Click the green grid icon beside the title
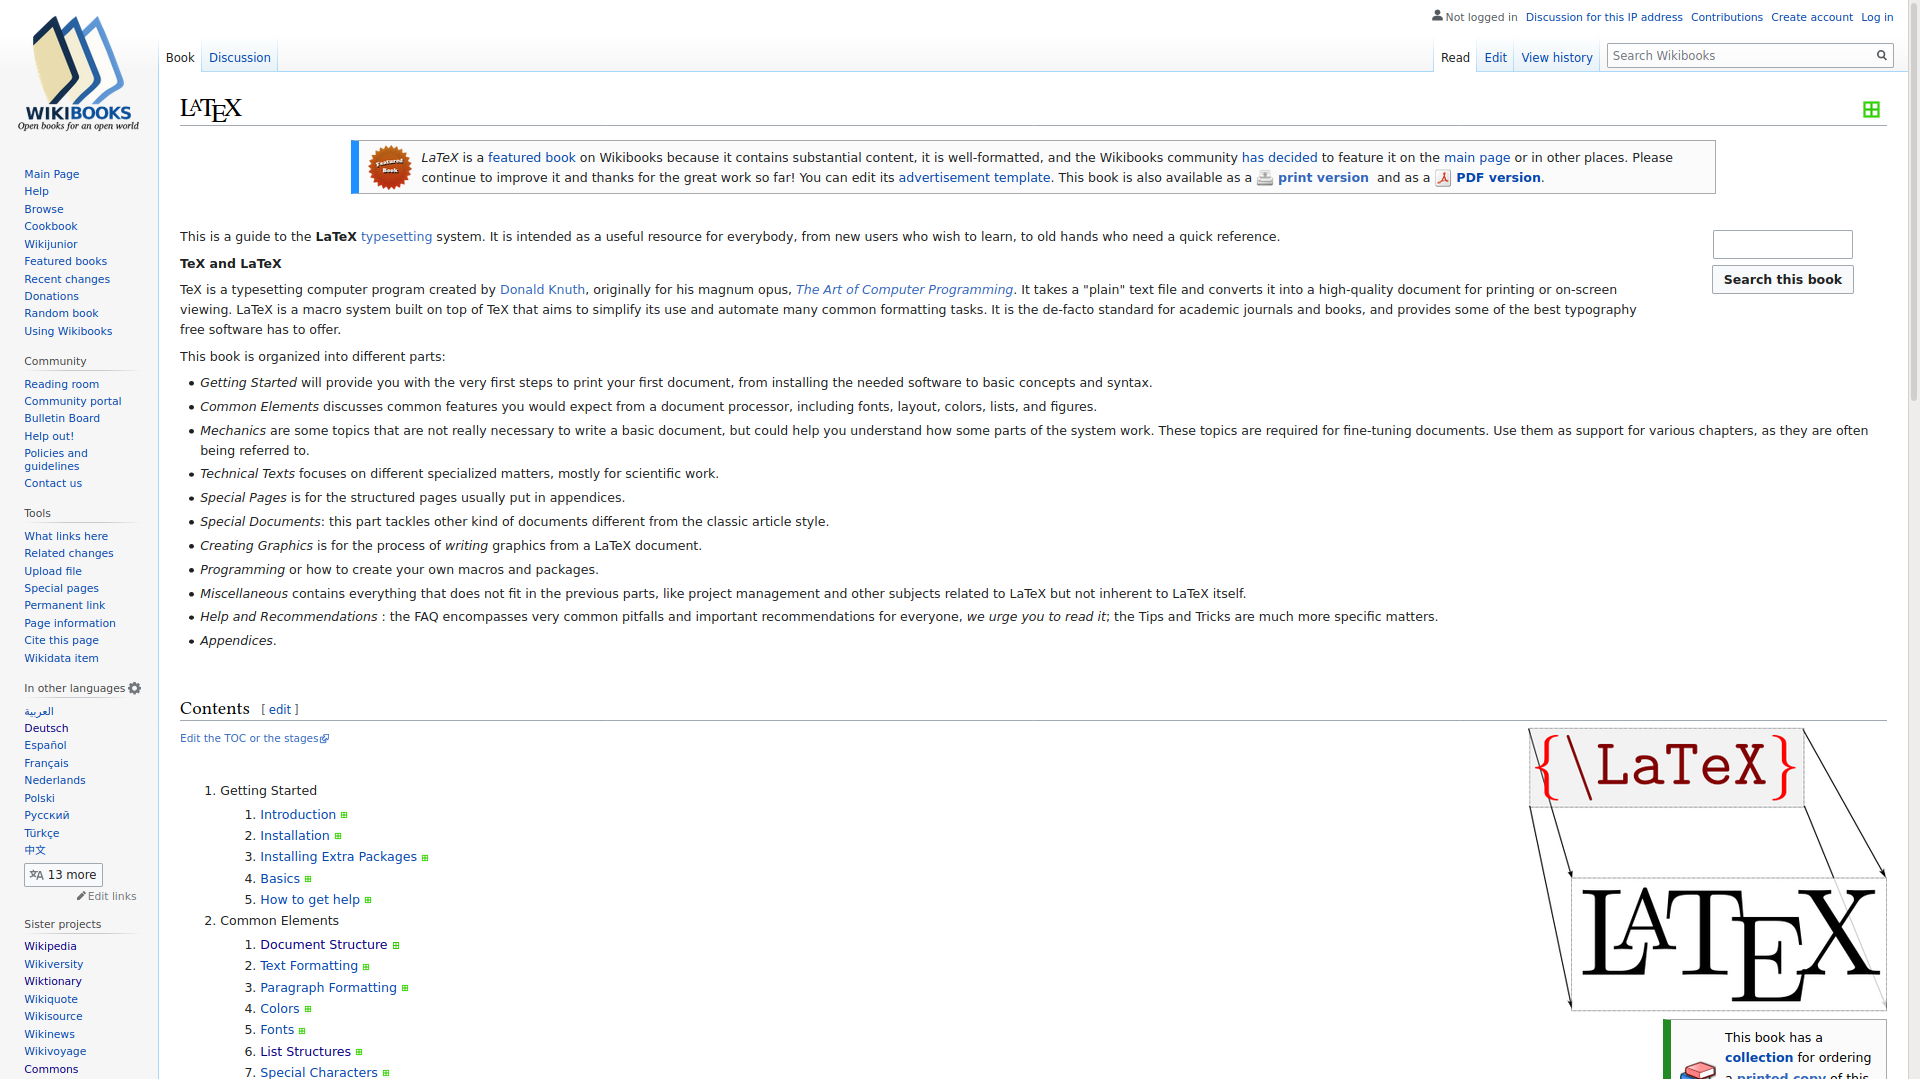 tap(1871, 110)
